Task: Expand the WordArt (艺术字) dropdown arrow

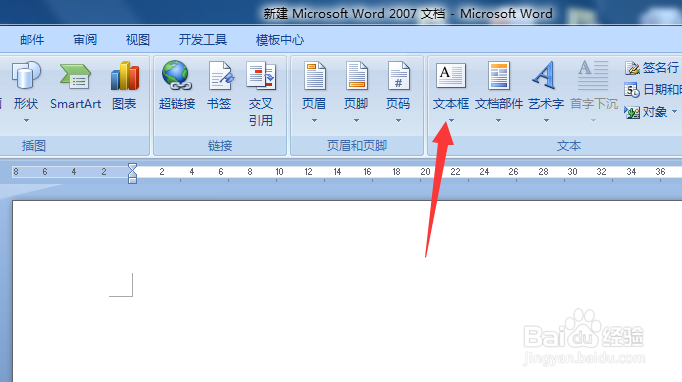Action: click(546, 121)
